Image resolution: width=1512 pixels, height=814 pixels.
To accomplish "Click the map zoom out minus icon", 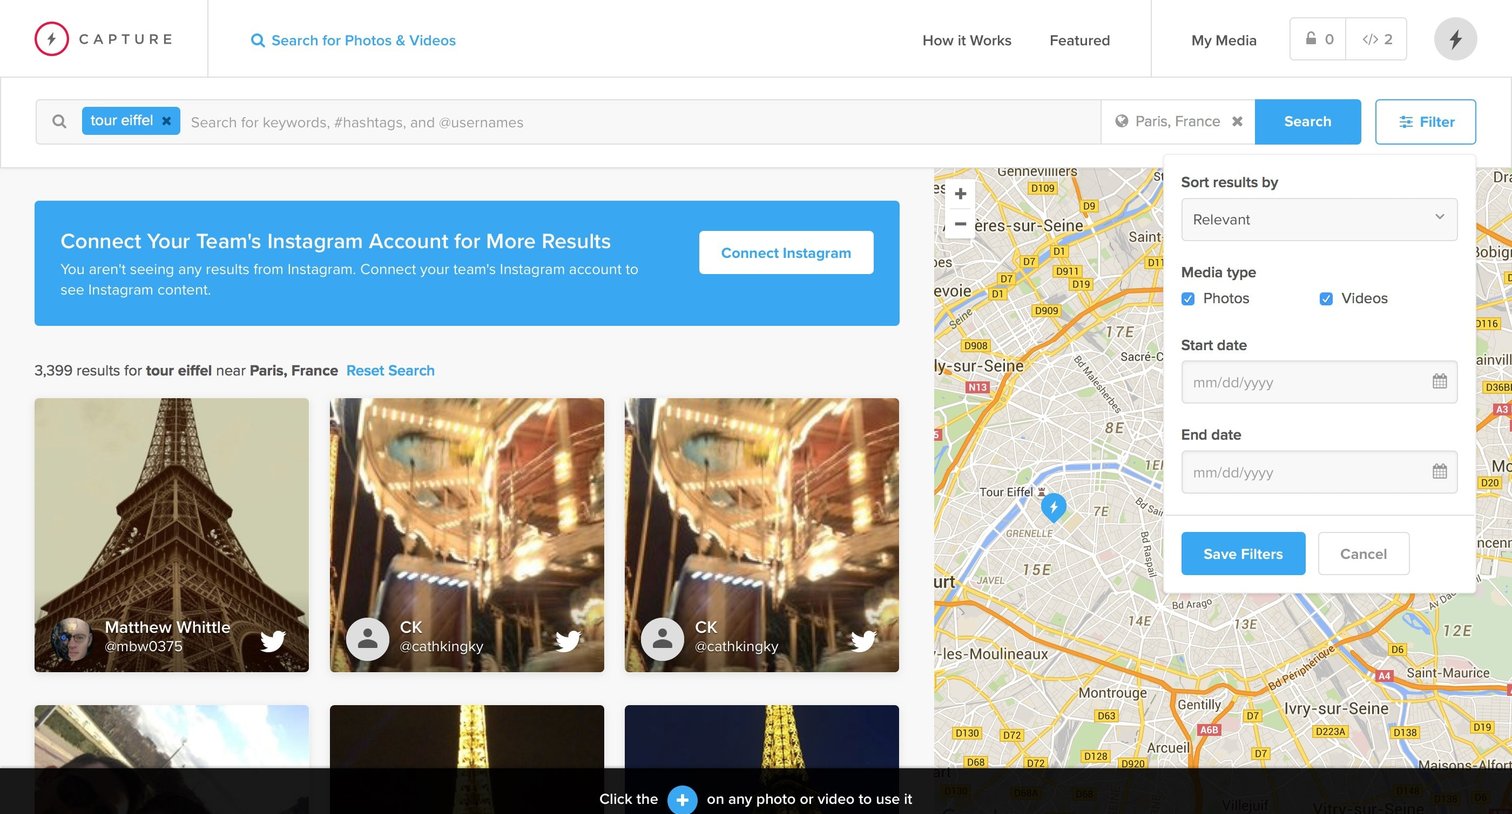I will [x=960, y=223].
